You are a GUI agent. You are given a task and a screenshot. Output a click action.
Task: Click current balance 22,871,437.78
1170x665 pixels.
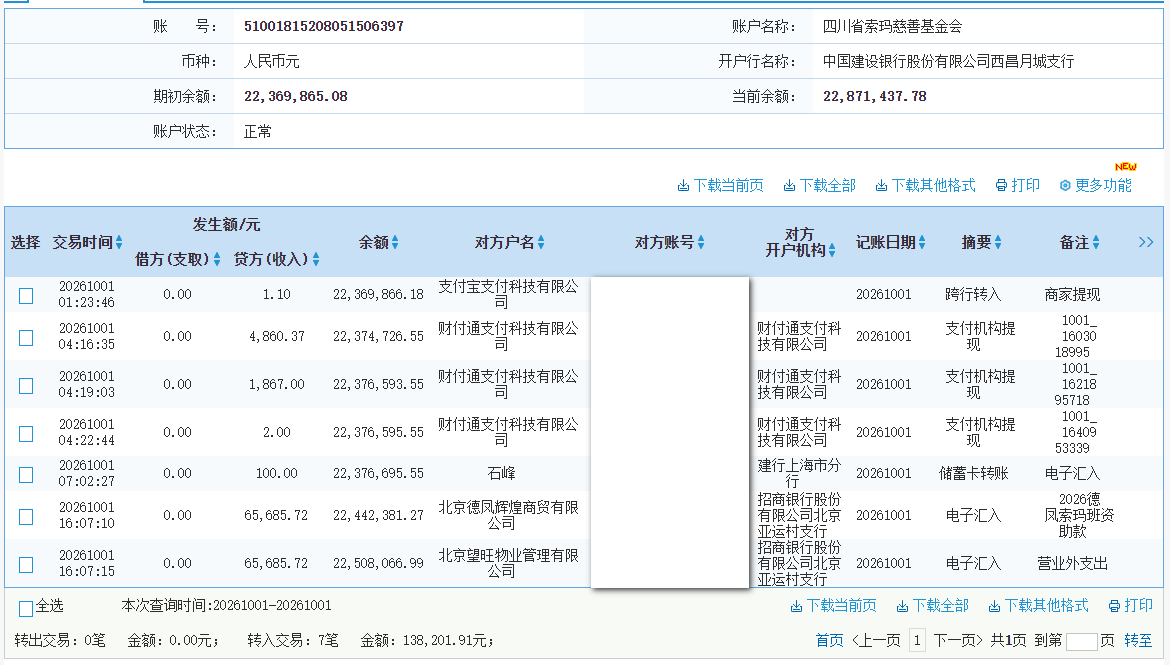click(x=875, y=96)
